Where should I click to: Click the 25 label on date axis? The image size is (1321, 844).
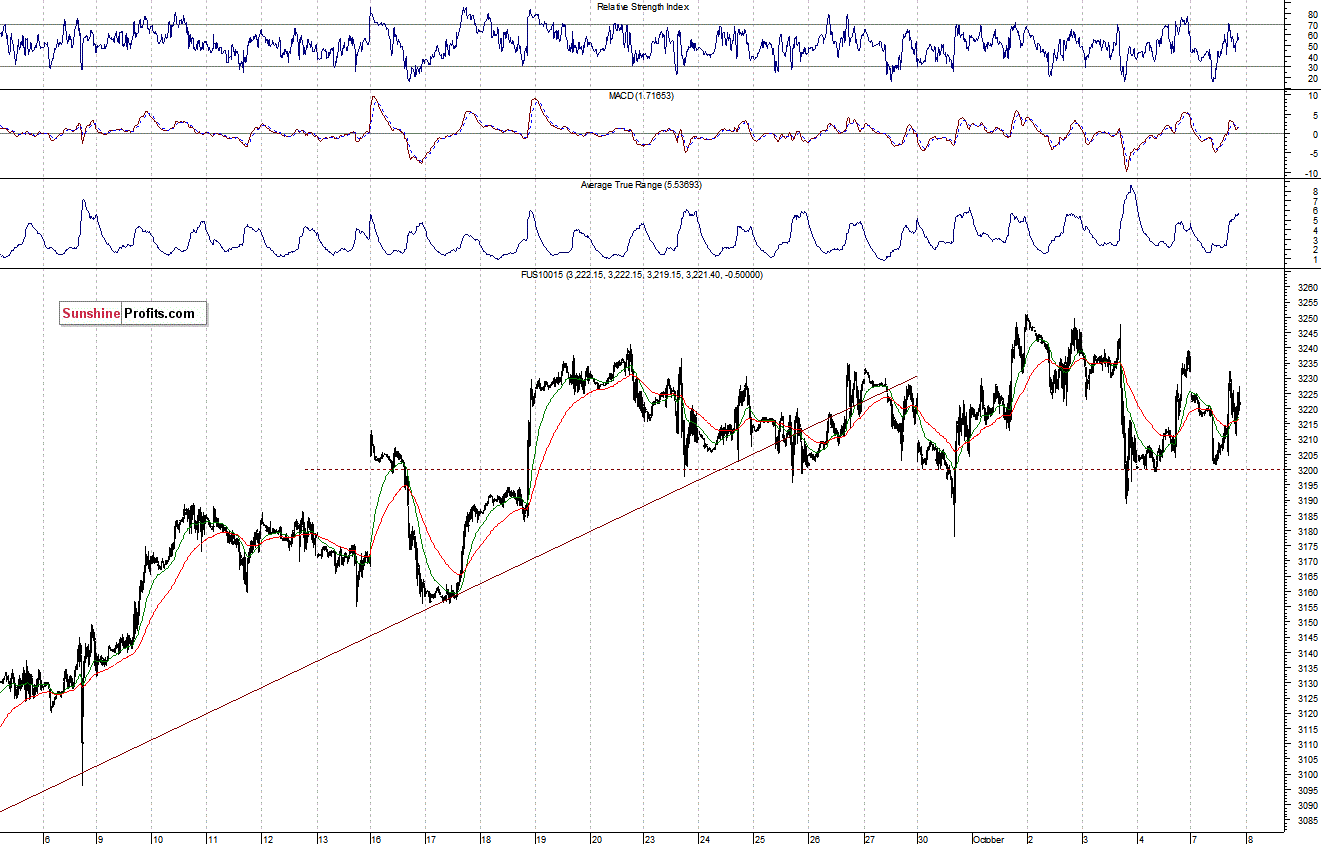(x=760, y=839)
